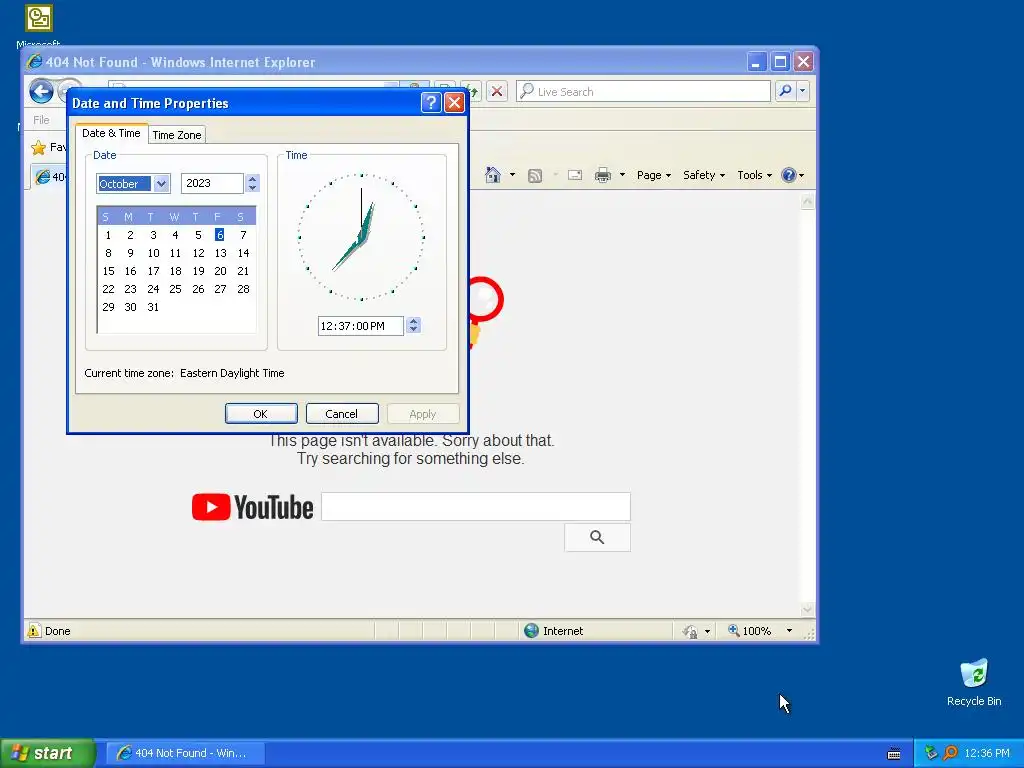Click the taskbar clock showing 12:36 PM
Viewport: 1024px width, 768px height.
pyautogui.click(x=987, y=754)
